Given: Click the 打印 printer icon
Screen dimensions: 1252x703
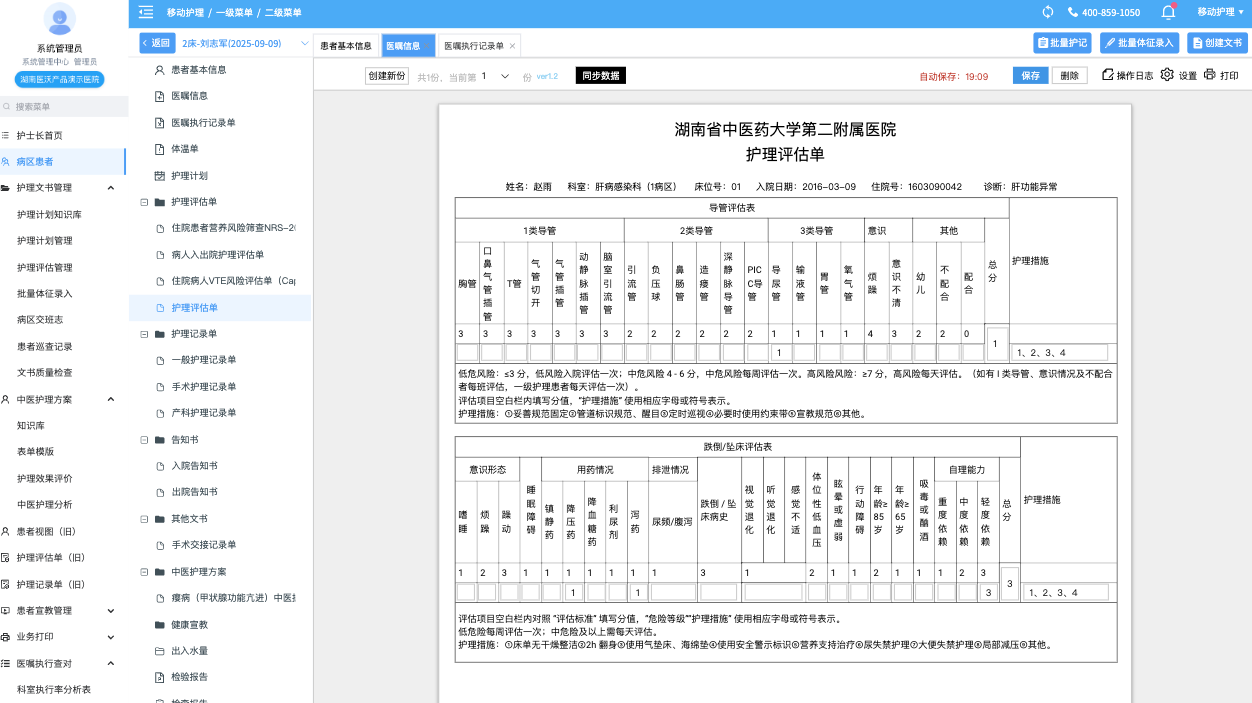Looking at the screenshot, I should tap(1210, 75).
